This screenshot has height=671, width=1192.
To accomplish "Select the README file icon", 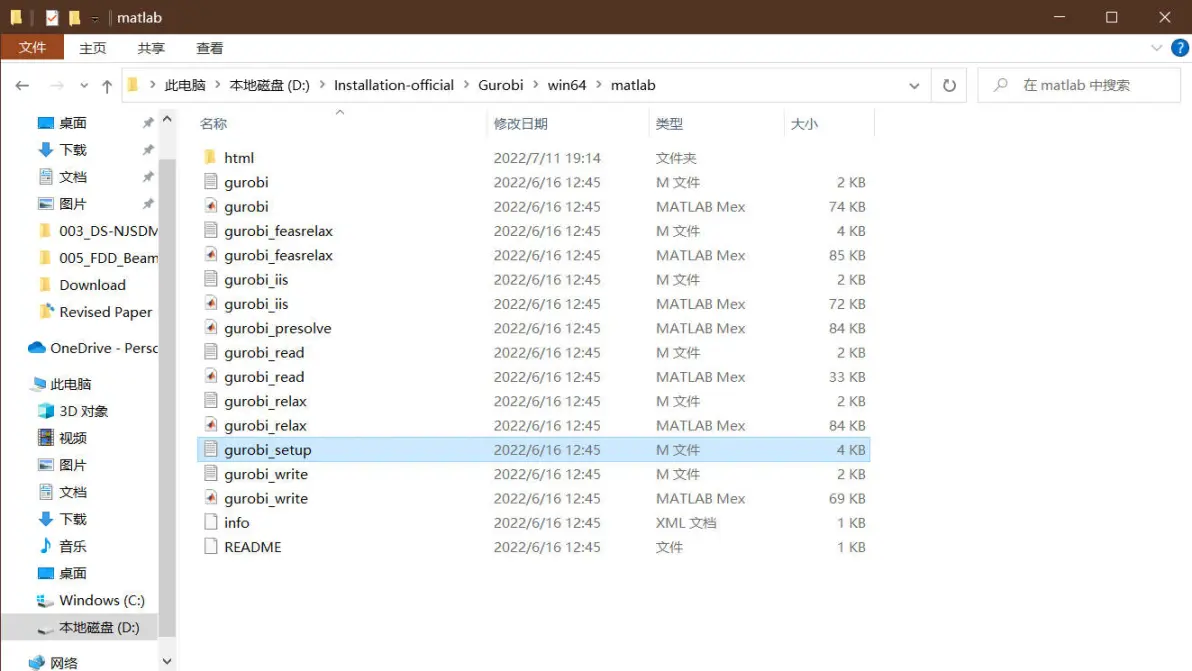I will click(x=211, y=546).
